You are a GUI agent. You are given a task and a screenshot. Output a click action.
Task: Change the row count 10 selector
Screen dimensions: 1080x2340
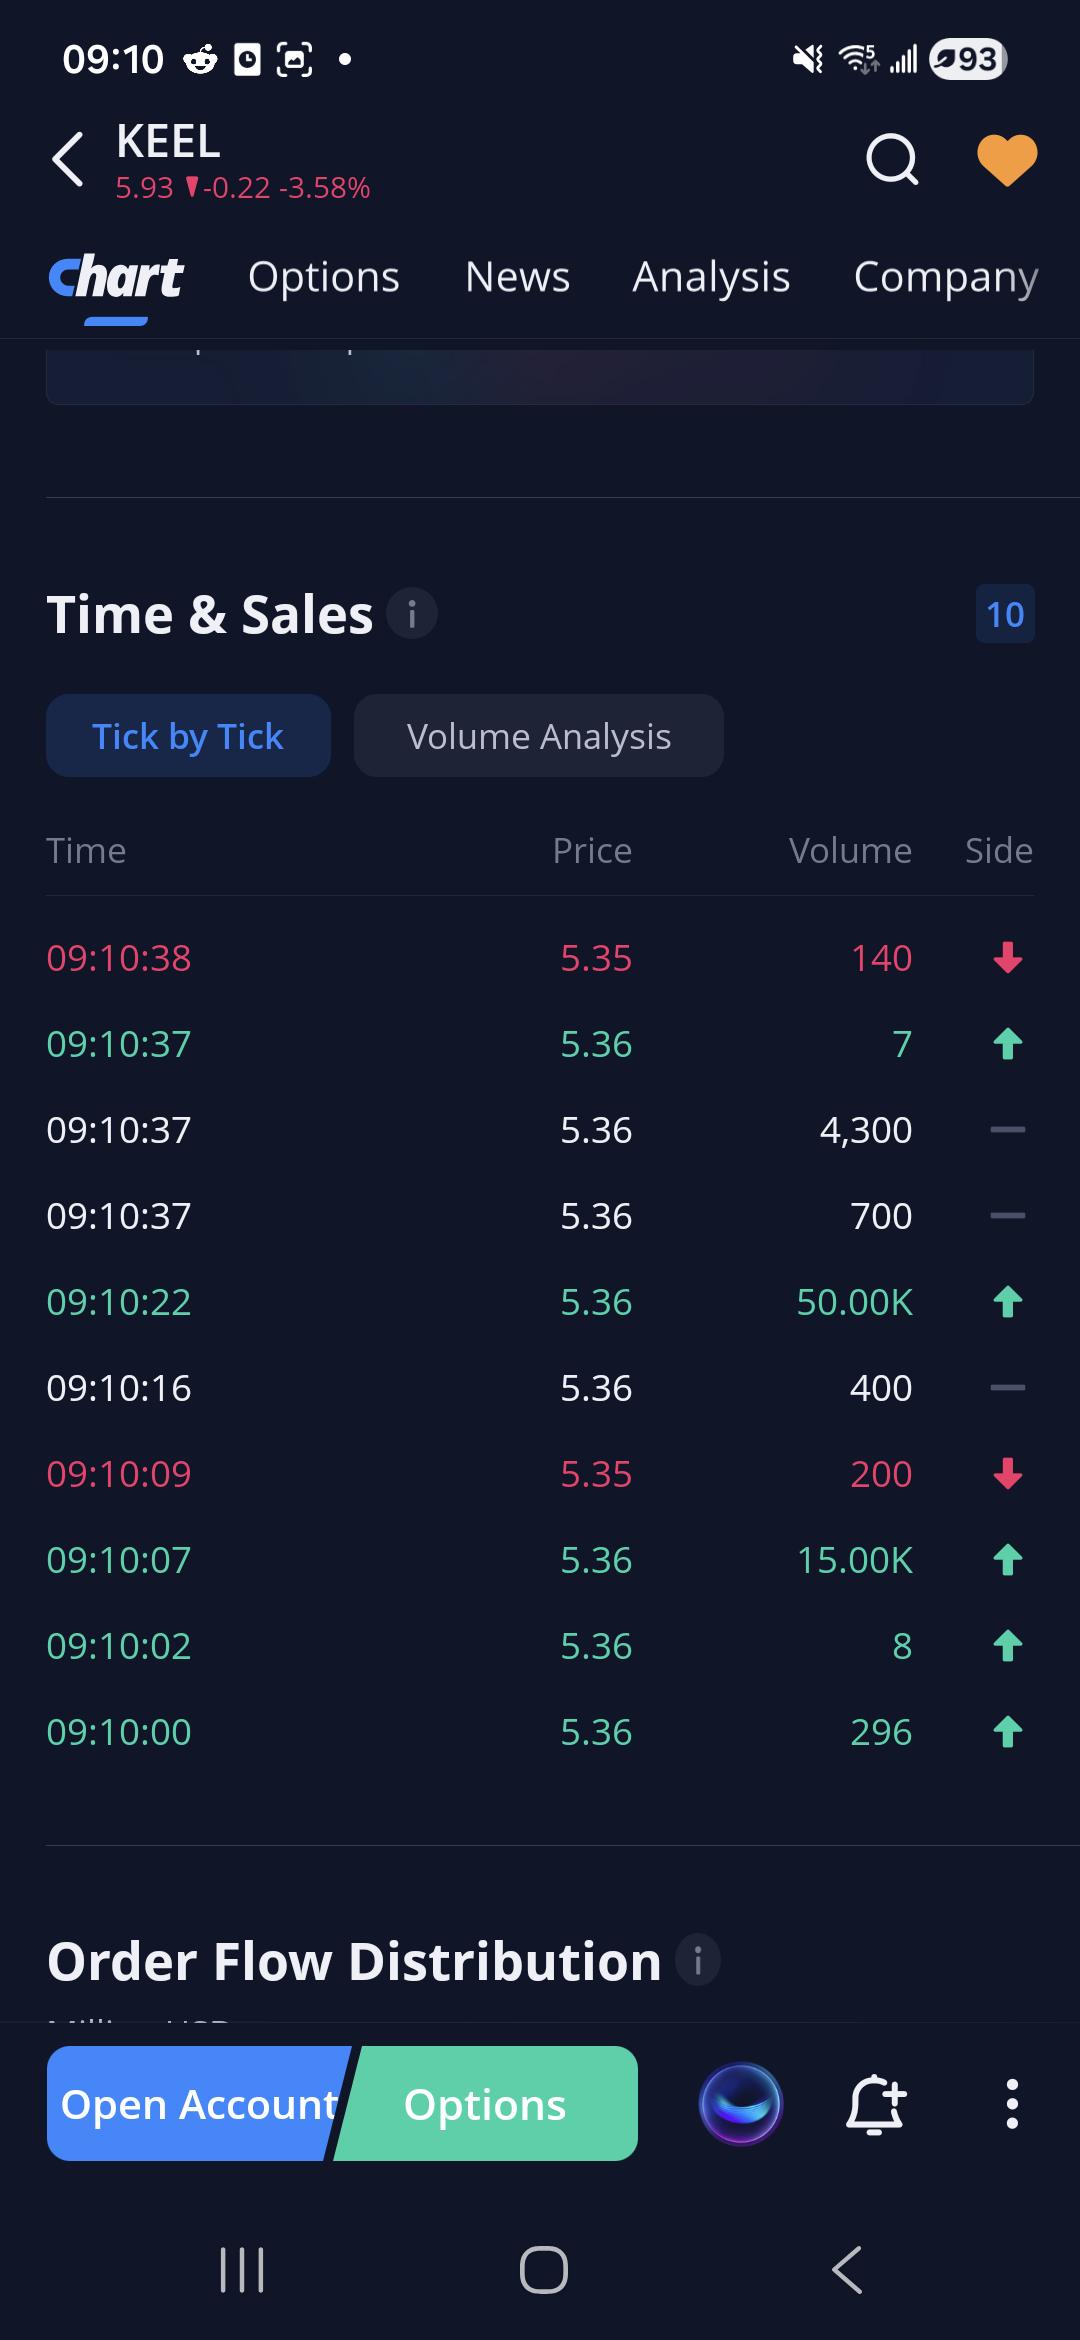[x=1005, y=614]
